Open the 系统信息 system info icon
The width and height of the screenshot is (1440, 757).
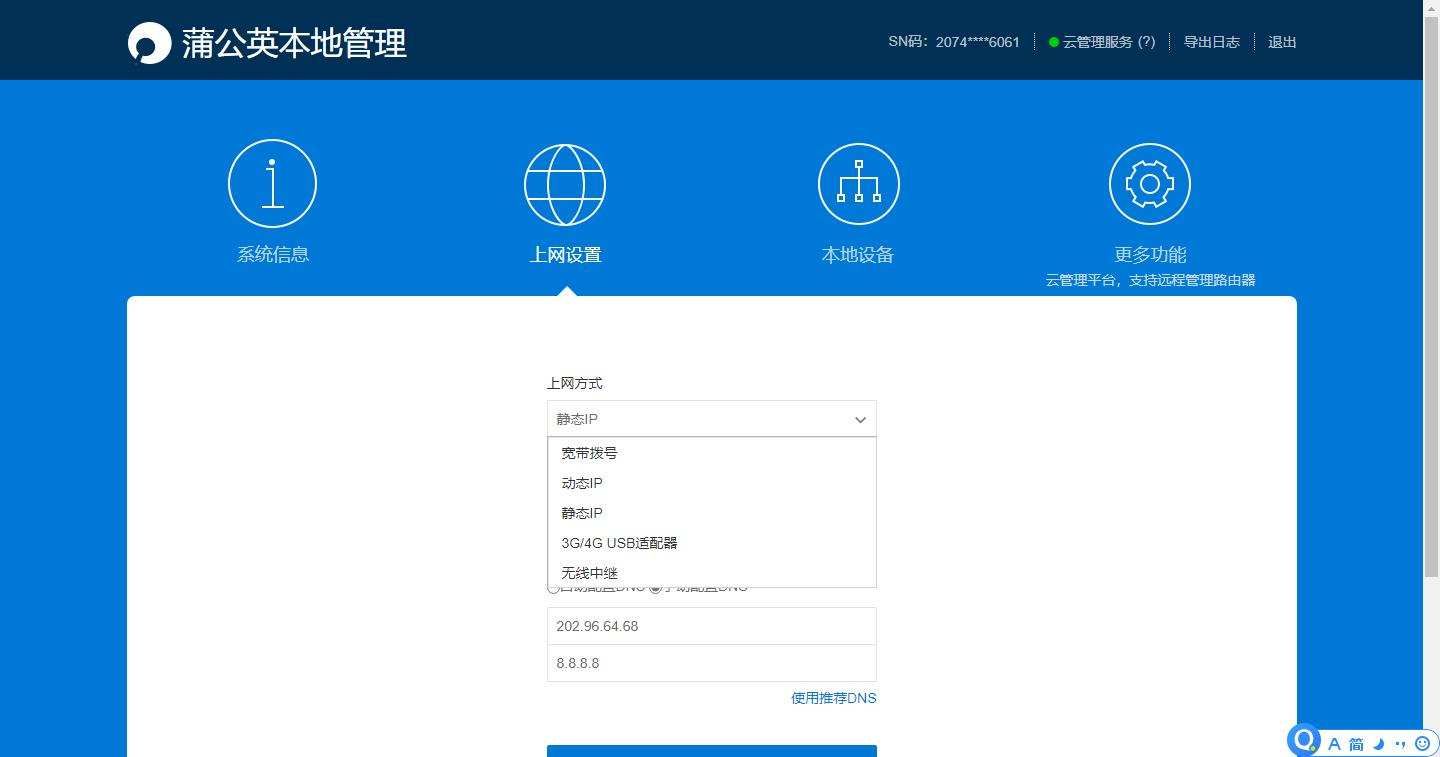272,185
